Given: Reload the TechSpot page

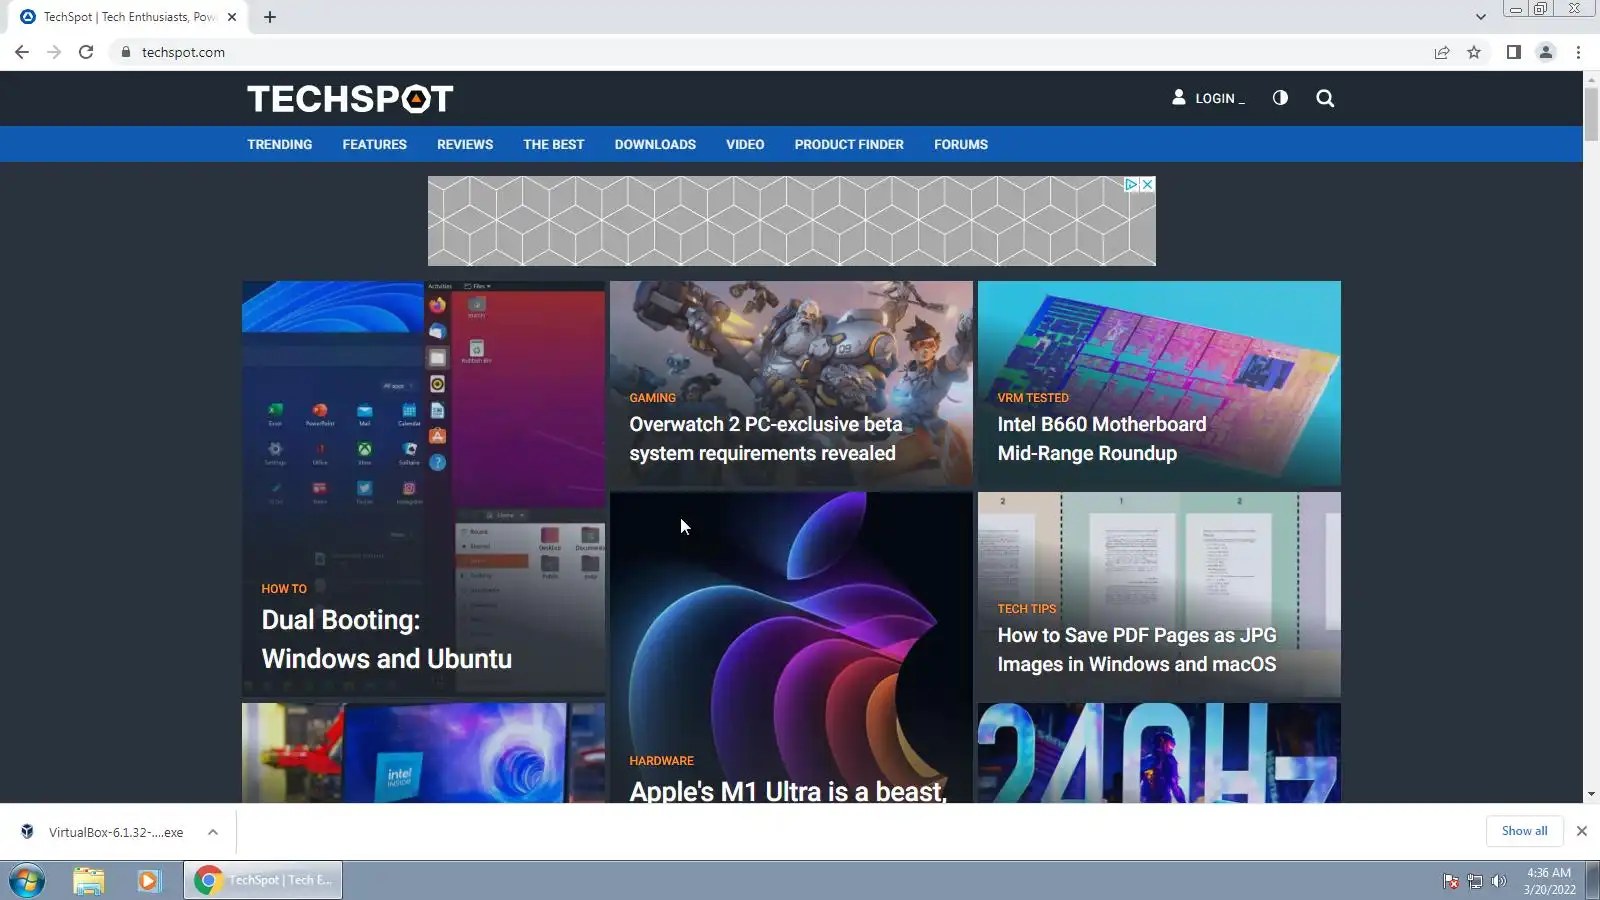Looking at the screenshot, I should 86,52.
